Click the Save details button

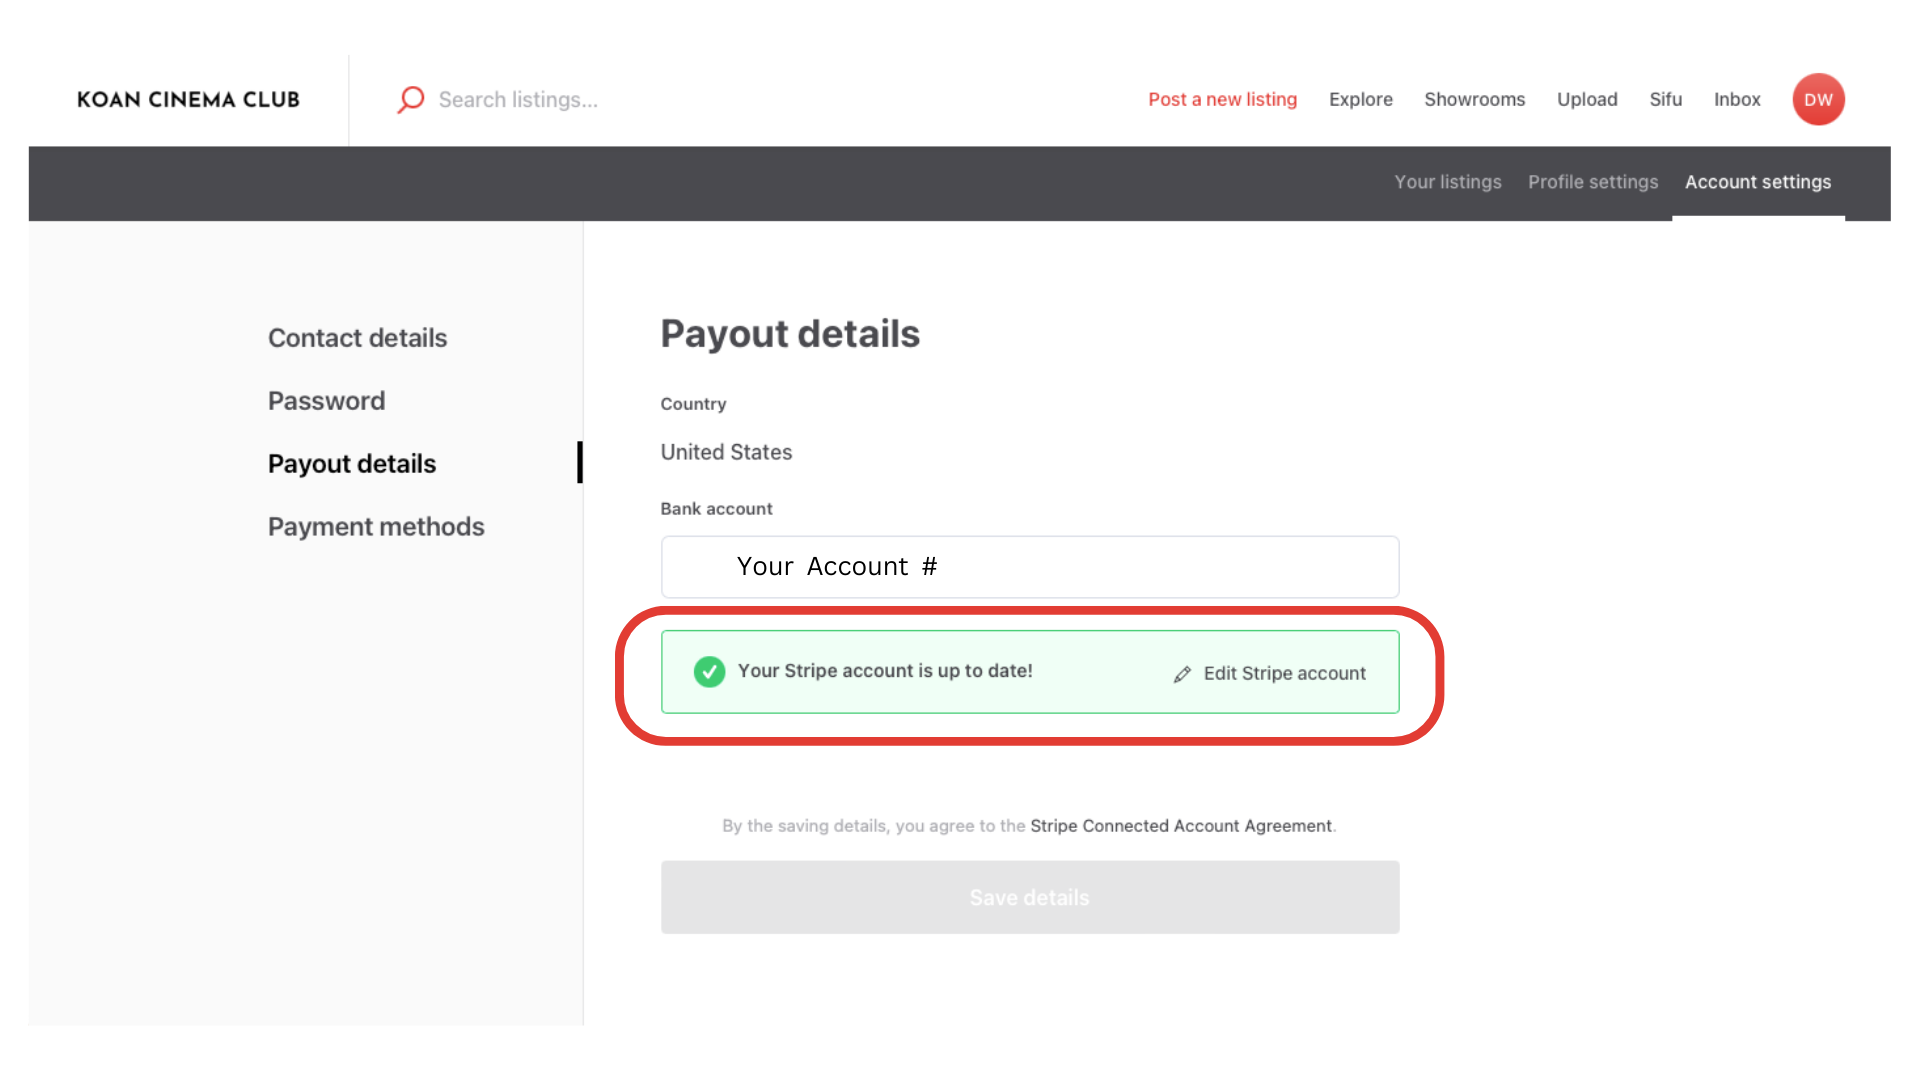click(x=1030, y=897)
